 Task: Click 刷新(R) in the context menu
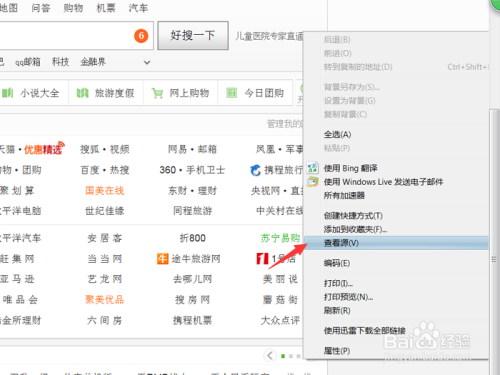337,311
